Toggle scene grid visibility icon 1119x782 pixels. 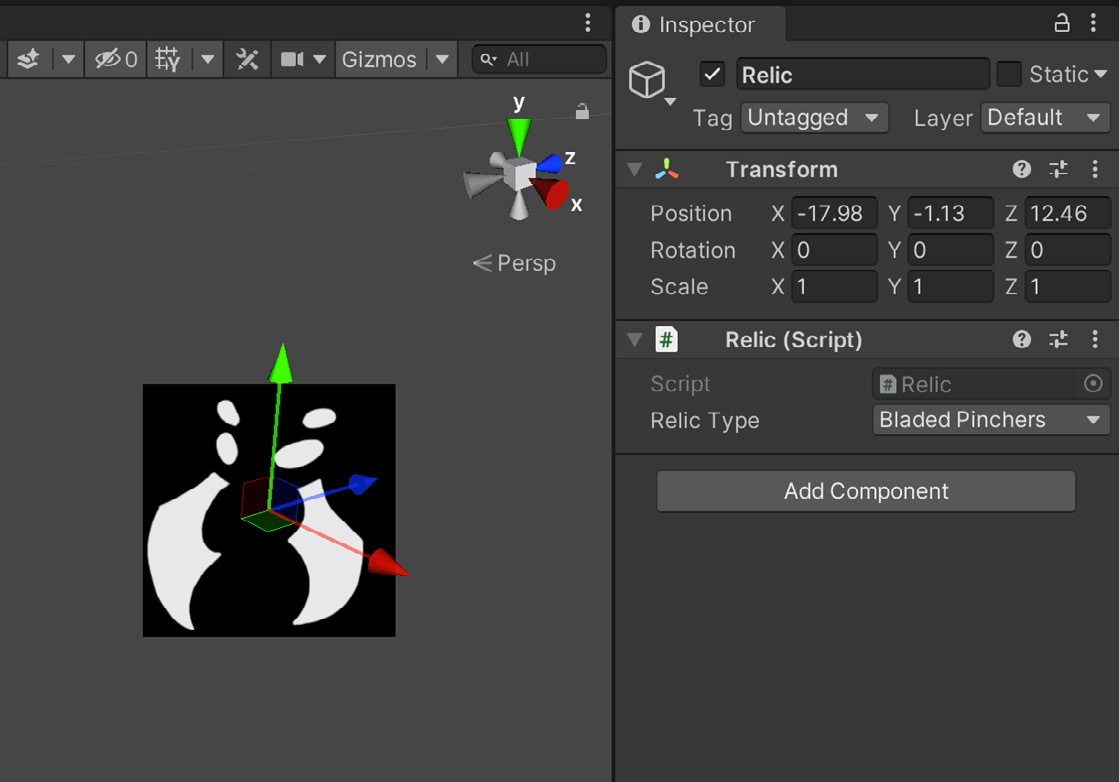coord(168,59)
